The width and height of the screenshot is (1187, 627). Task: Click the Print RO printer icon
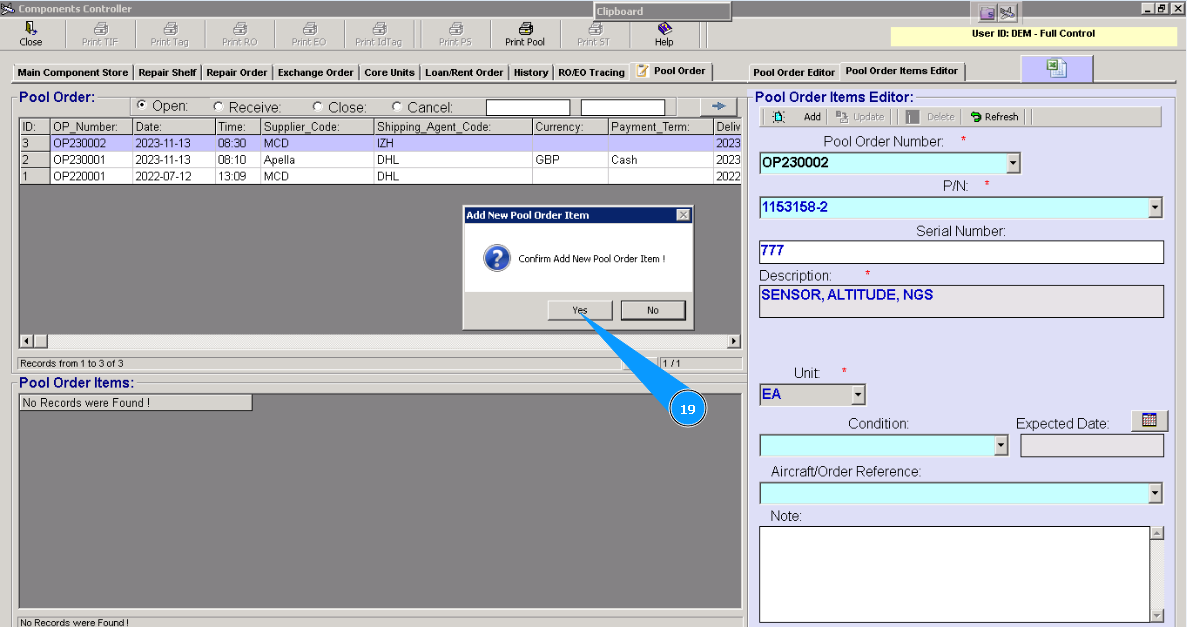coord(239,29)
